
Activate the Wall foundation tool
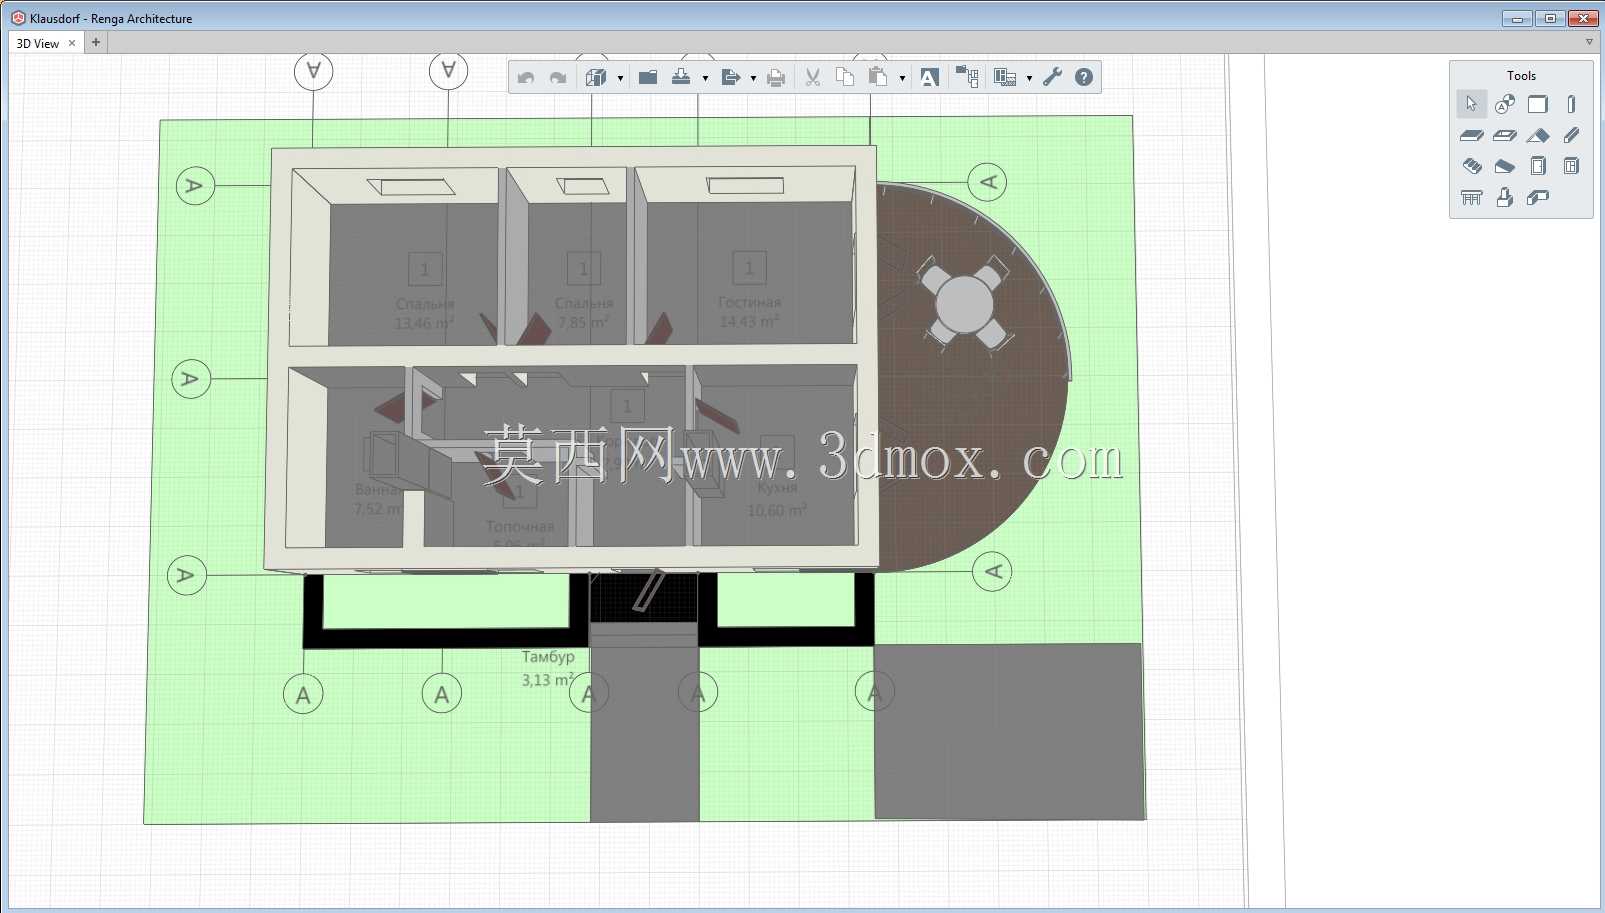pos(1538,197)
